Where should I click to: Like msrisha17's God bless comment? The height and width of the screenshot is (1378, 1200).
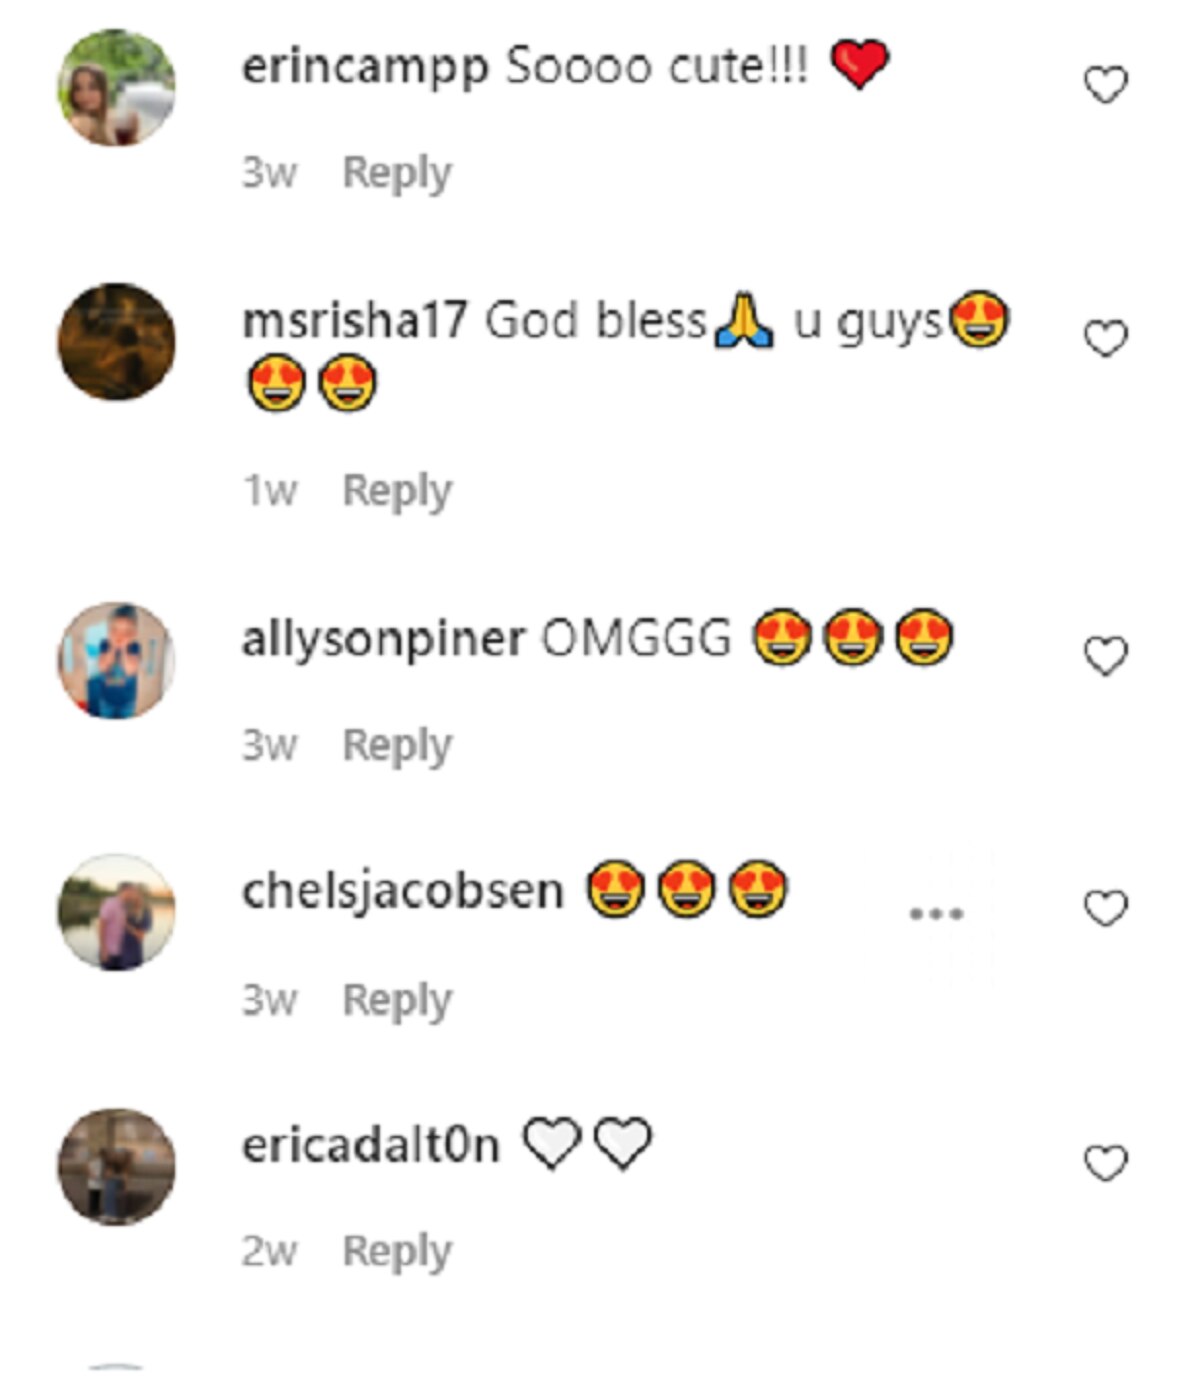[x=1105, y=339]
